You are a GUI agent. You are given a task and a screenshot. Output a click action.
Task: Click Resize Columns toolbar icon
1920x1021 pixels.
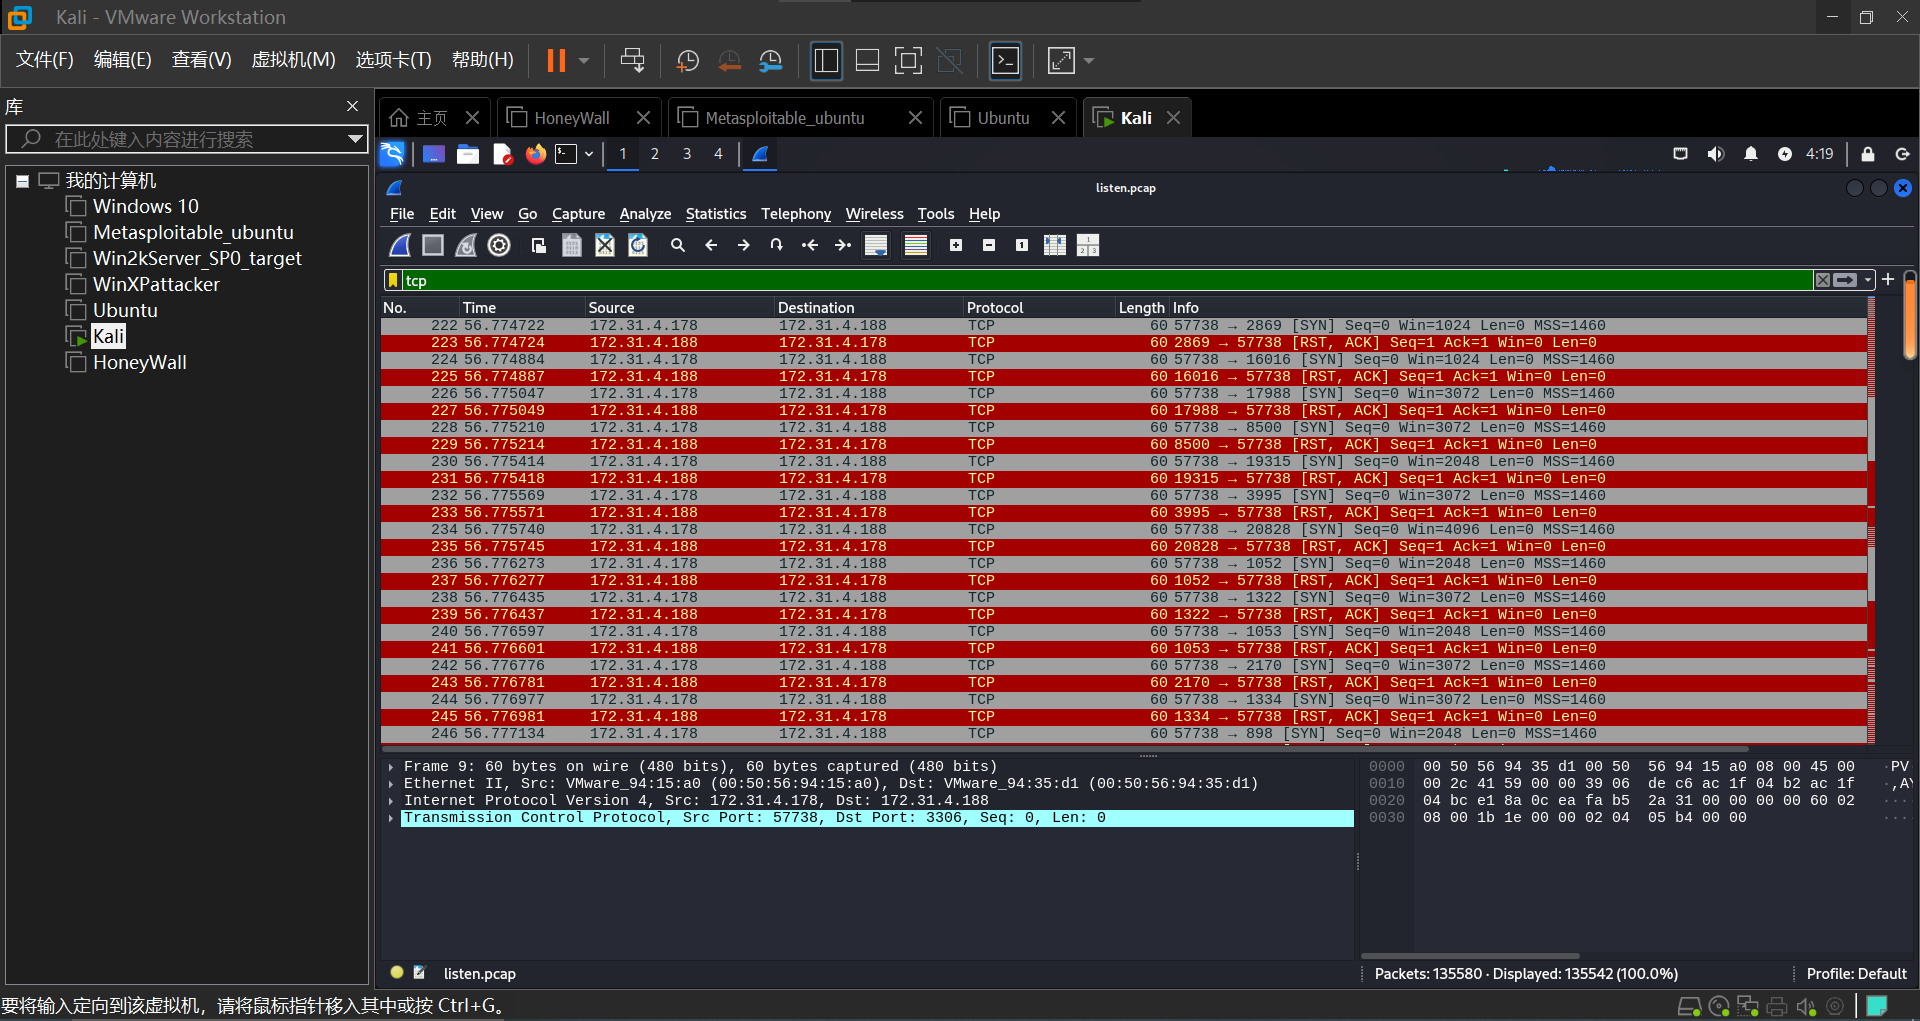(1055, 245)
